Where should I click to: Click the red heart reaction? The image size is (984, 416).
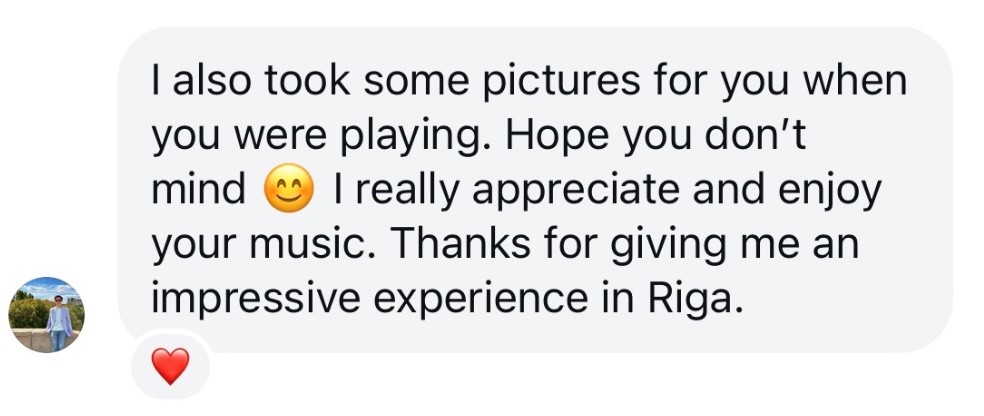170,366
